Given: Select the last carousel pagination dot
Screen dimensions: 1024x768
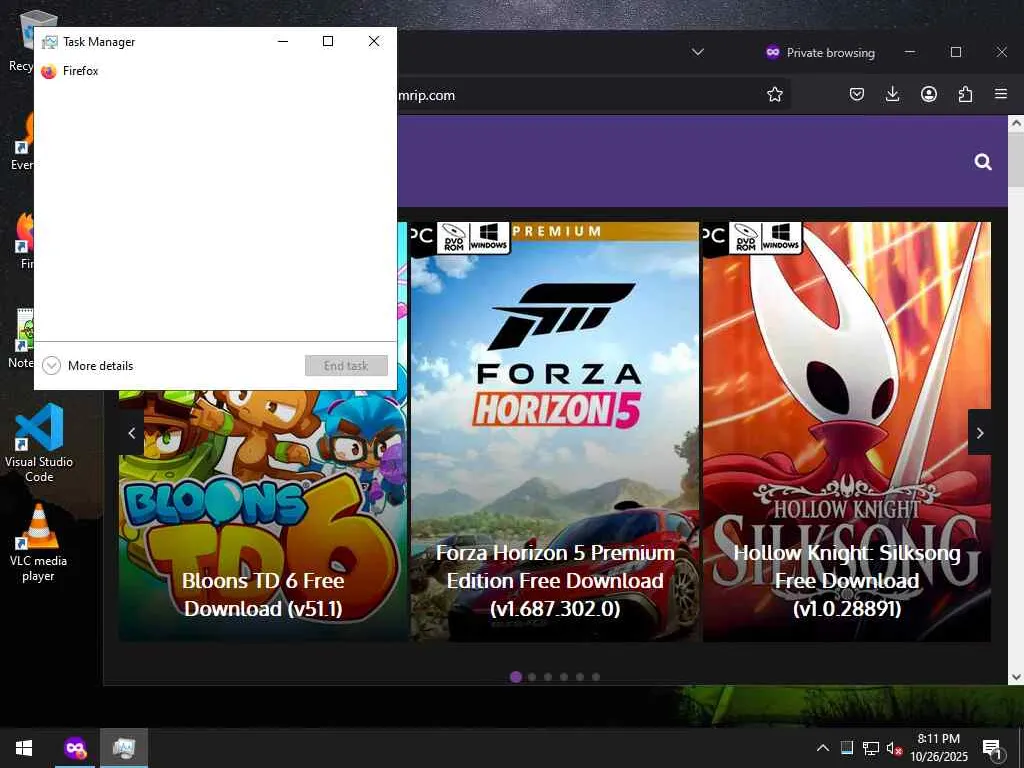Looking at the screenshot, I should (x=596, y=677).
